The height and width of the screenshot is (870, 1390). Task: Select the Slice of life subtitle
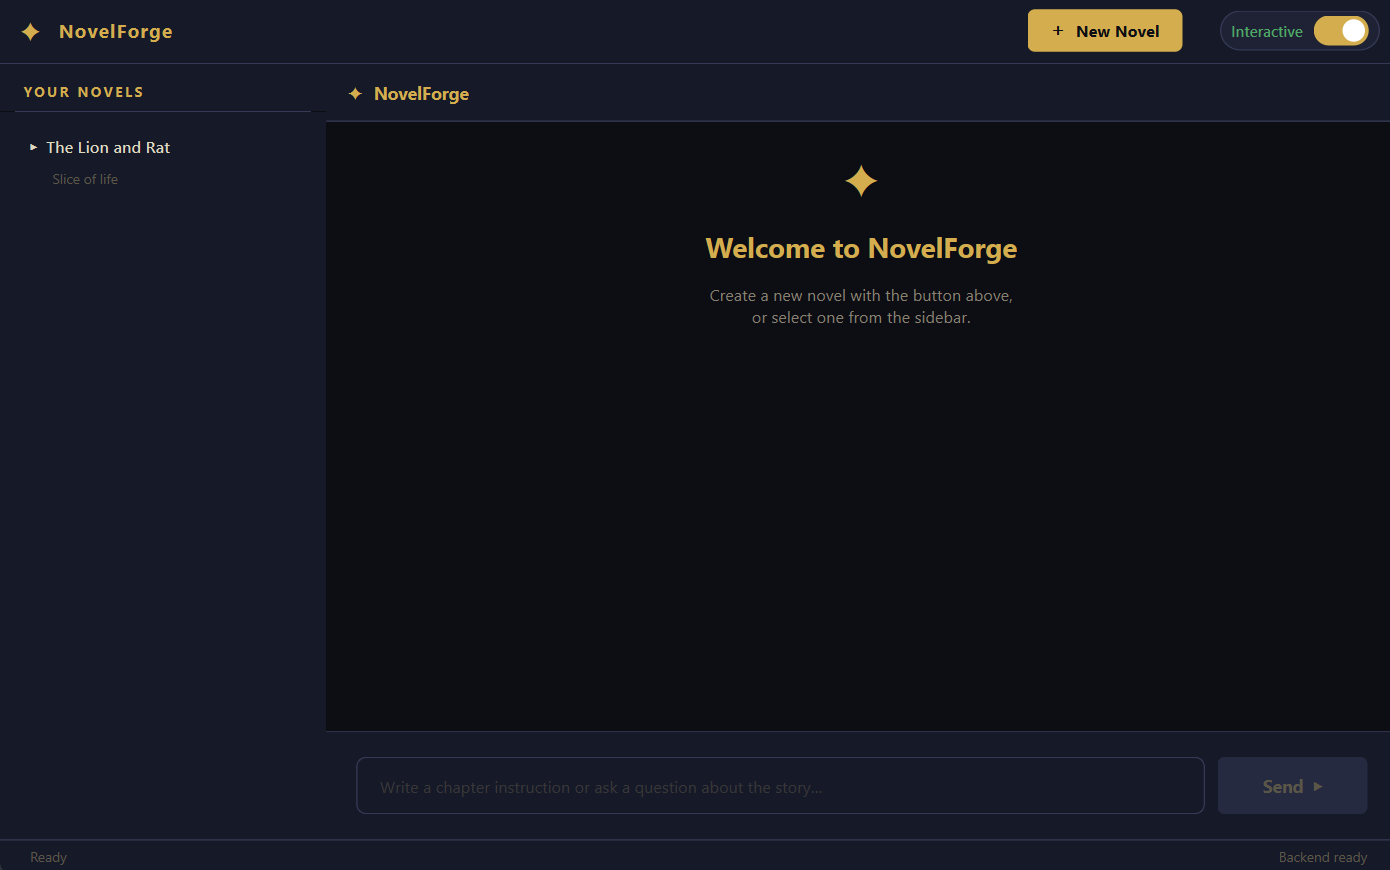[85, 179]
